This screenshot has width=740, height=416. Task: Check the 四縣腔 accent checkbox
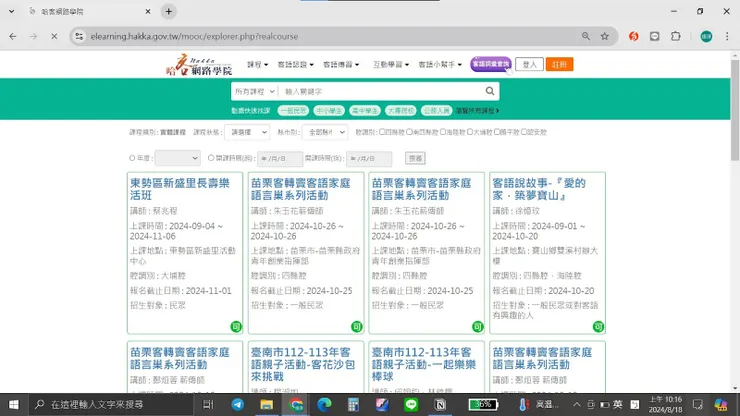click(x=382, y=132)
